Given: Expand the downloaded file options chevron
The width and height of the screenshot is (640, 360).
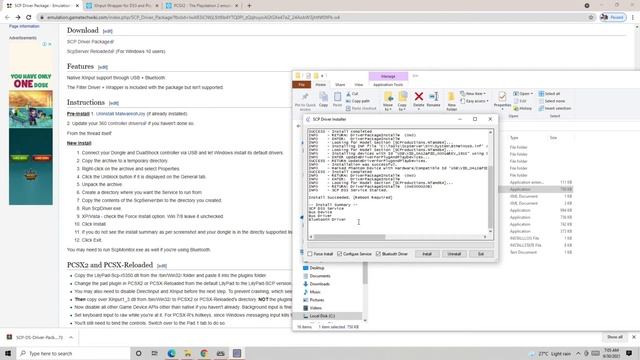Looking at the screenshot, I should [71, 338].
